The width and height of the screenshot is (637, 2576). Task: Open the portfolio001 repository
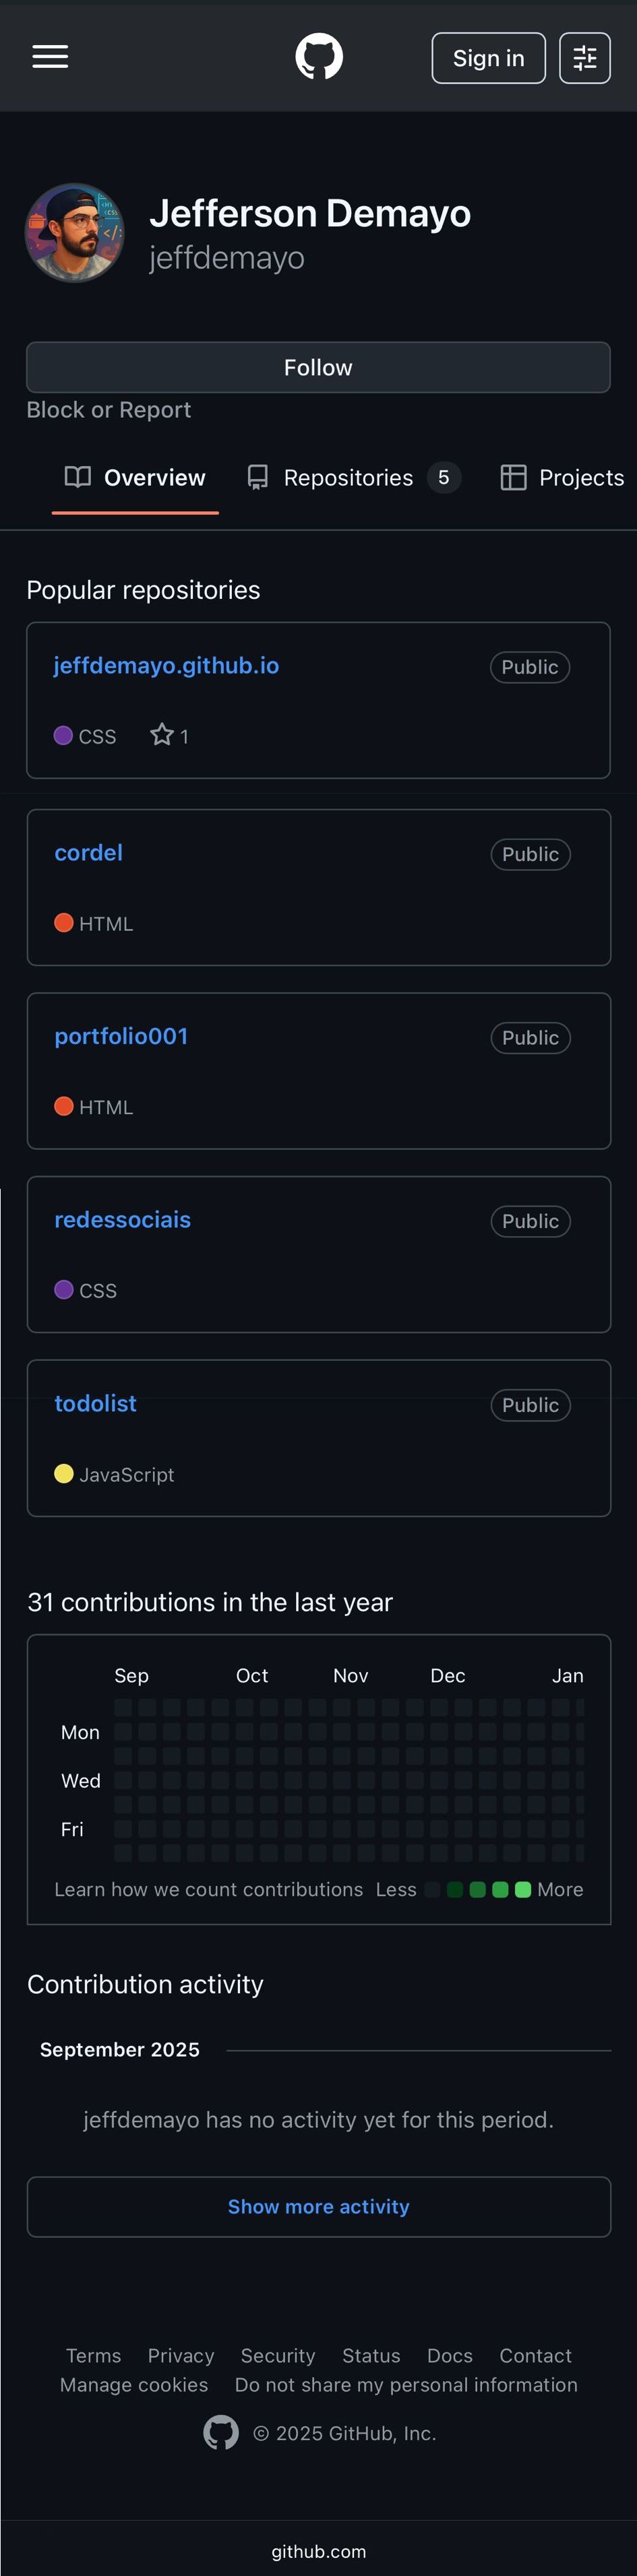[121, 1036]
